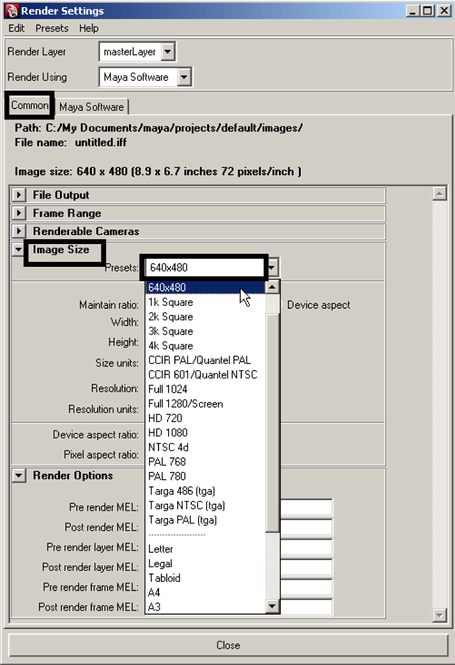The height and width of the screenshot is (665, 455).
Task: Switch to the Maya Software tab
Action: coord(92,107)
